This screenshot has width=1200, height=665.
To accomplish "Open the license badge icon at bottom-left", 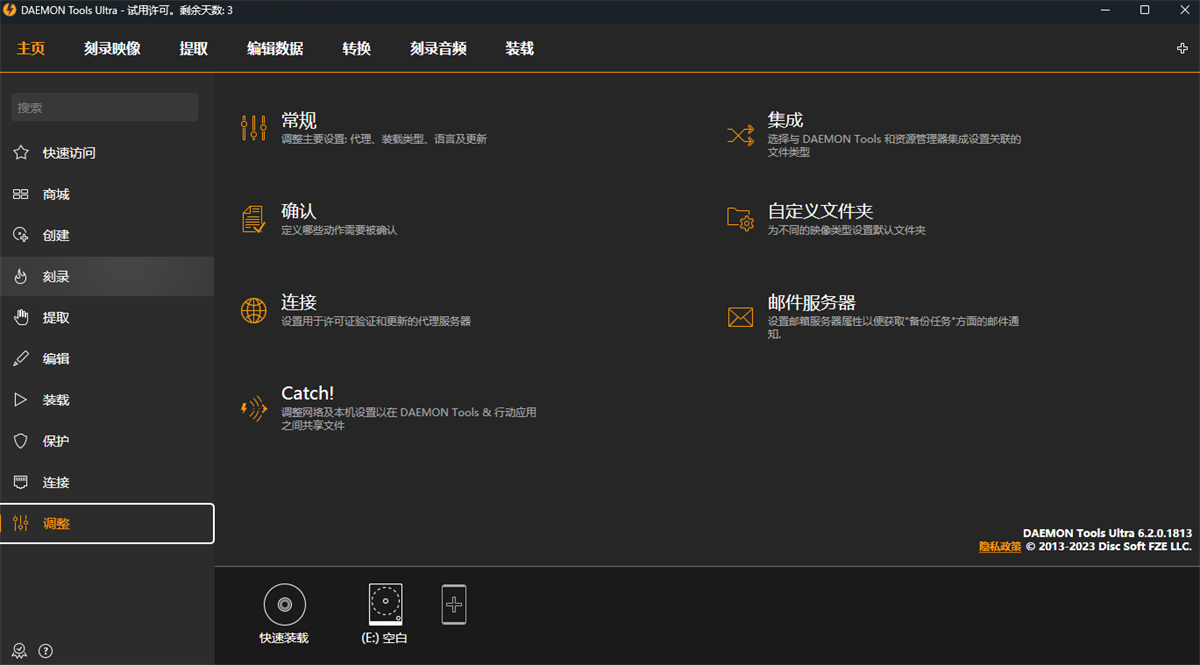I will pyautogui.click(x=19, y=651).
